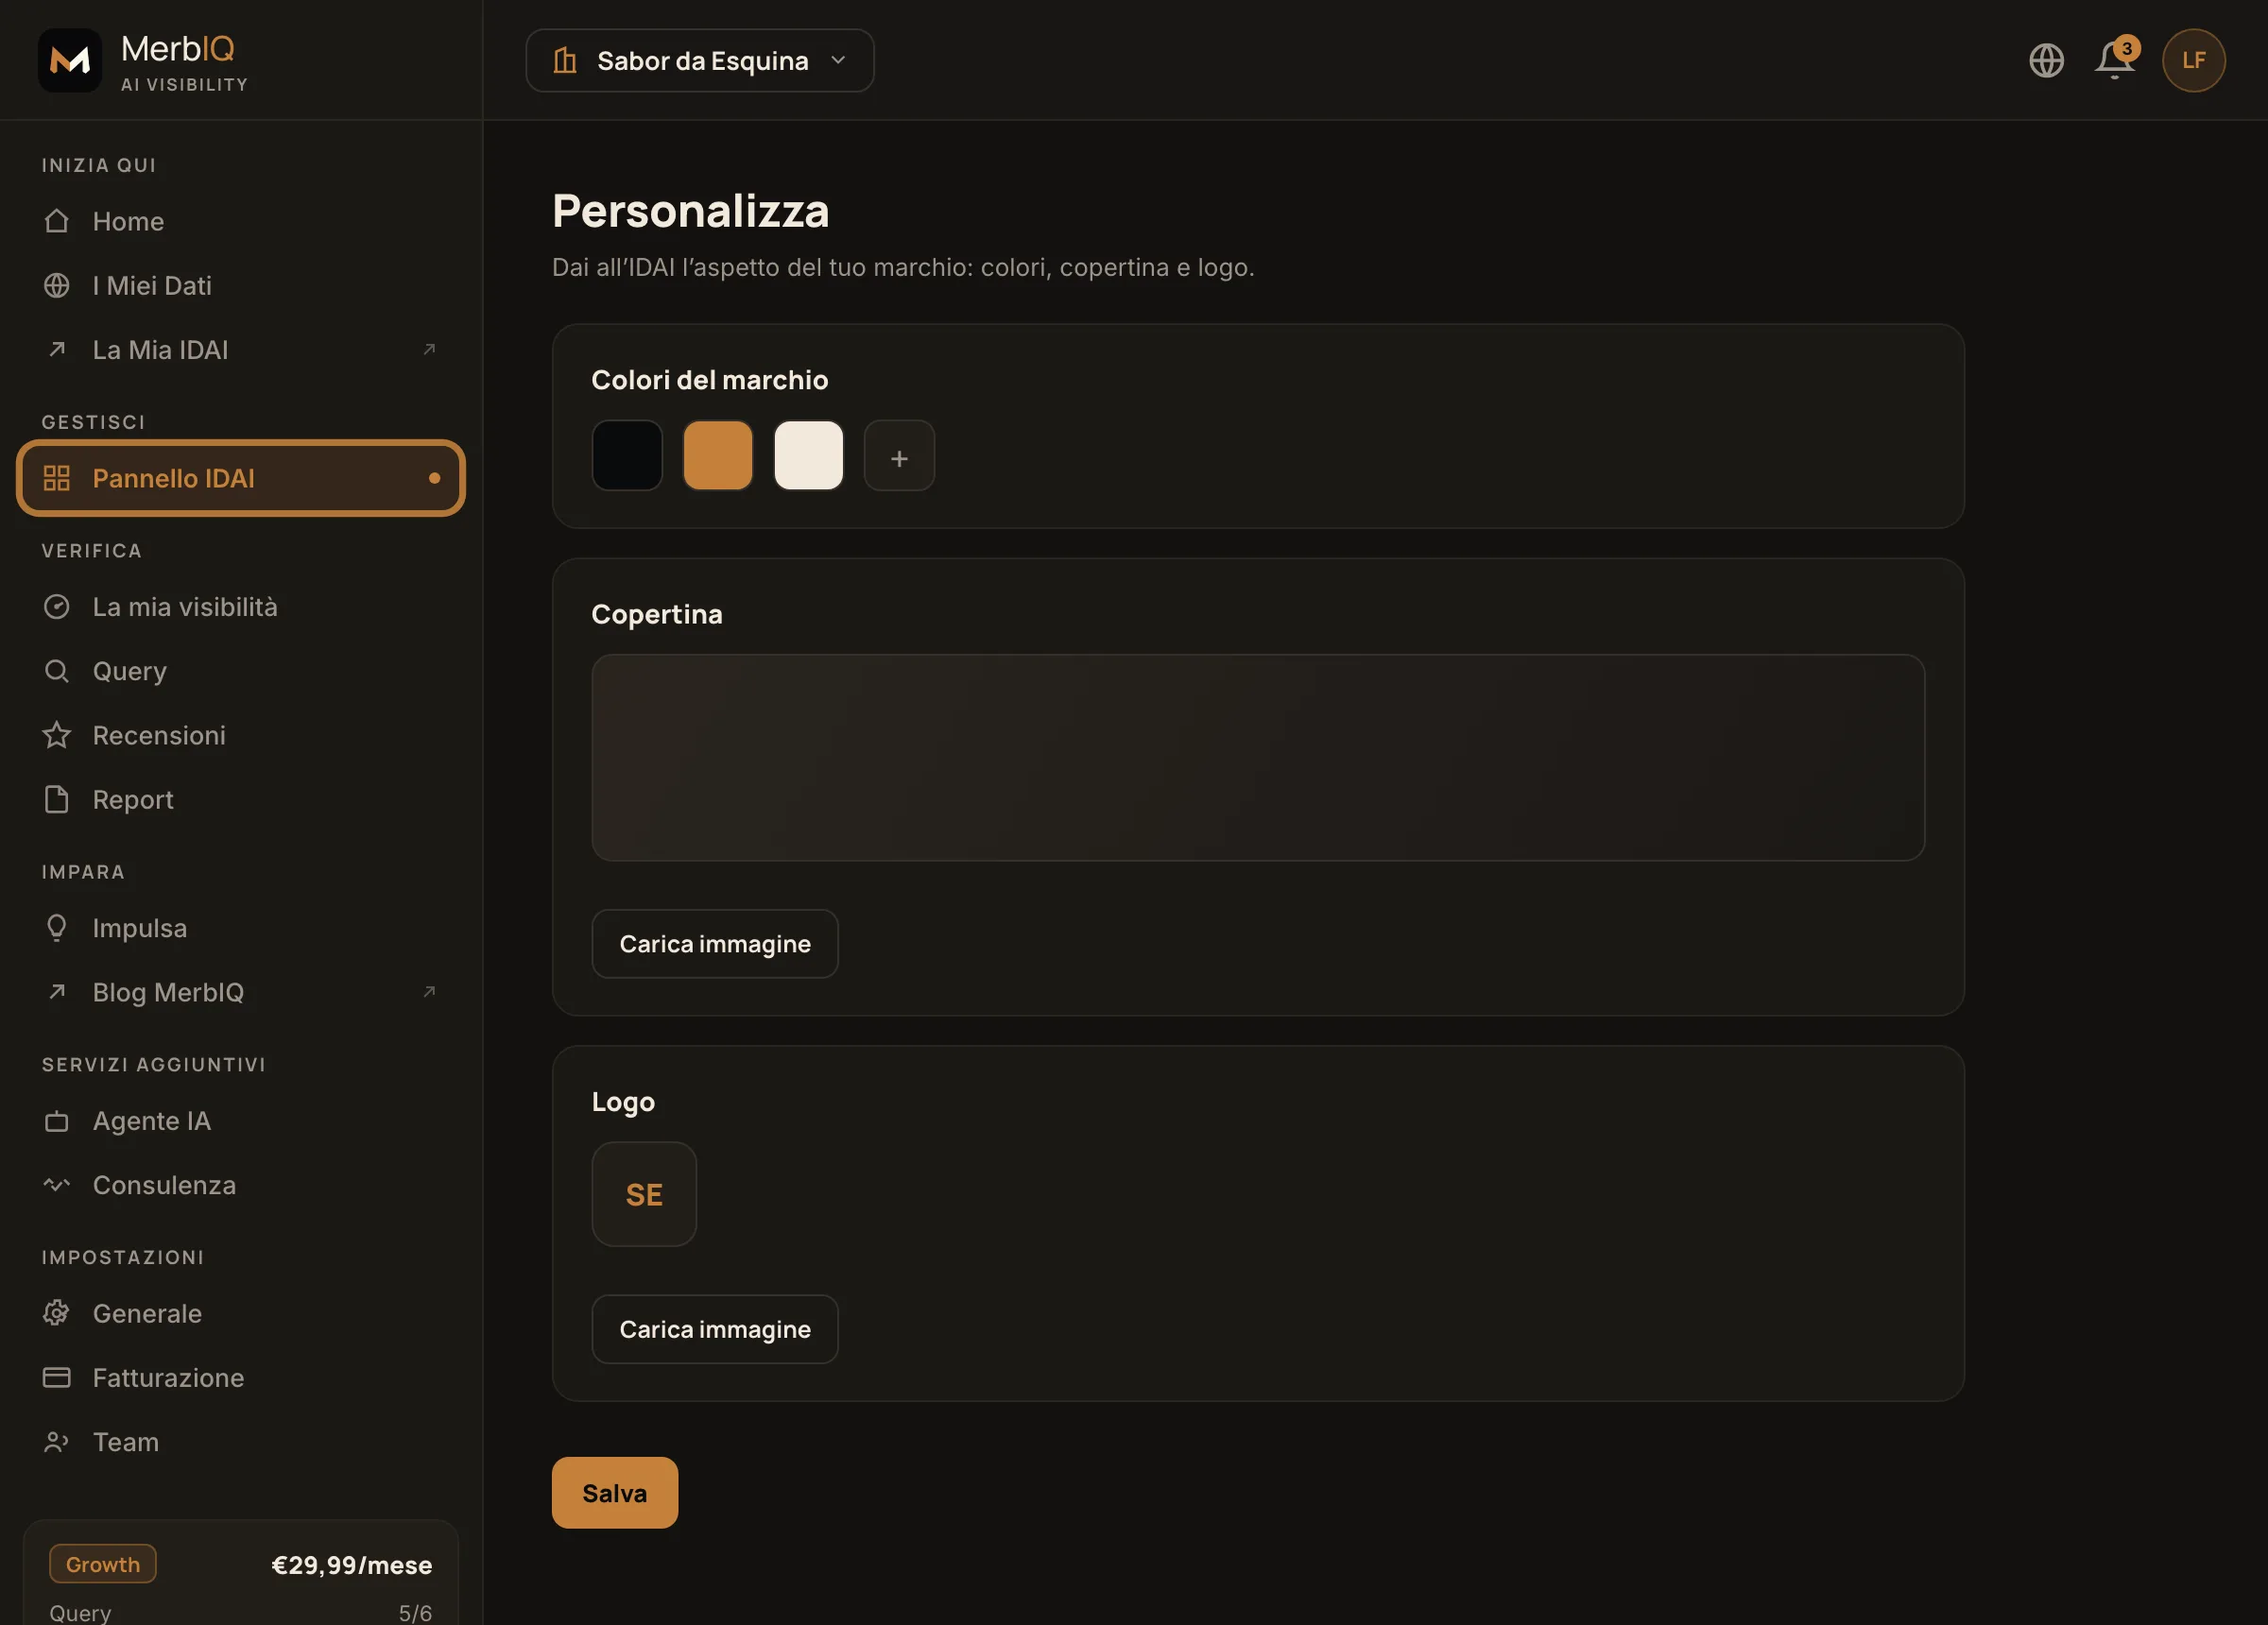Click Carica immagine under Logo
Image resolution: width=2268 pixels, height=1625 pixels.
pyautogui.click(x=715, y=1329)
